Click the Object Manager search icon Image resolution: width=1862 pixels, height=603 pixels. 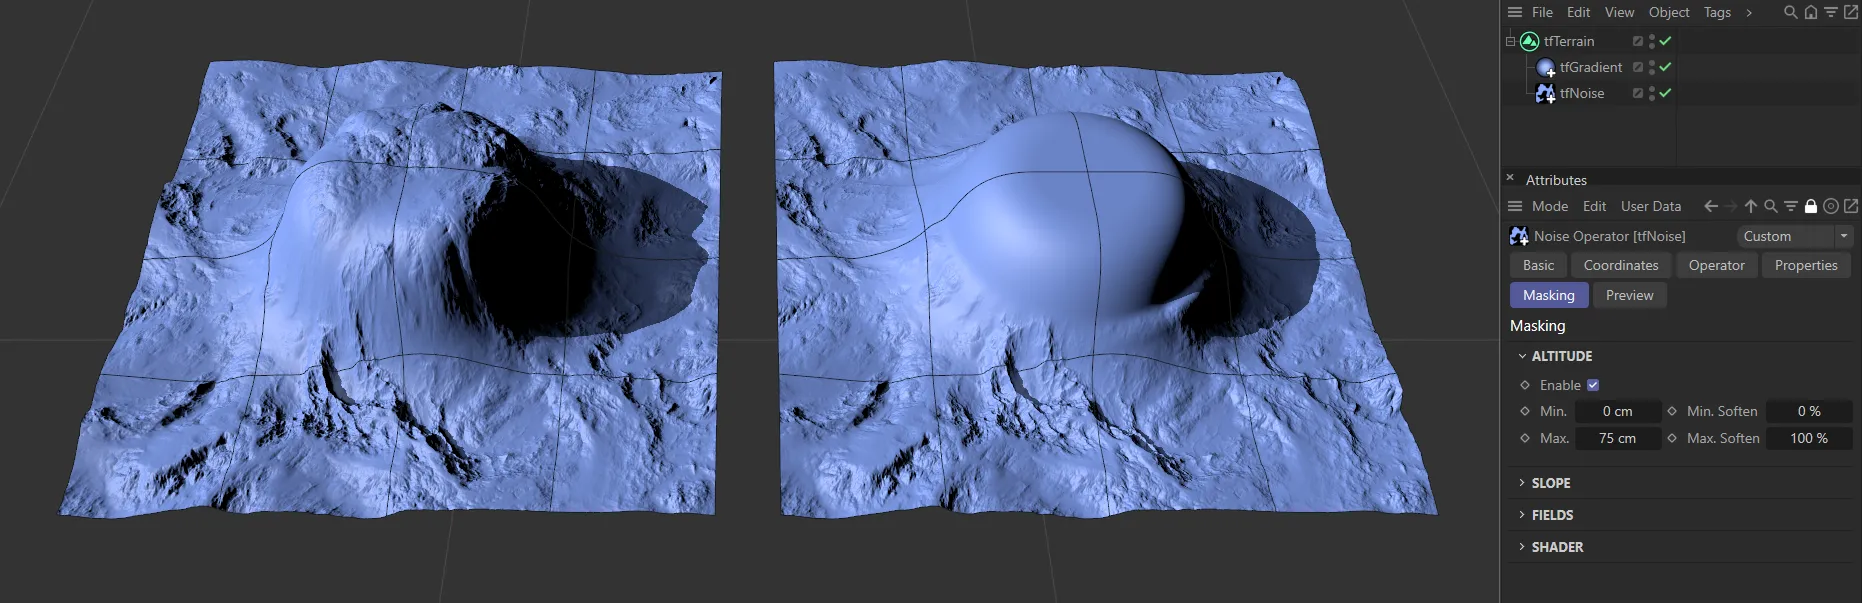(1790, 12)
